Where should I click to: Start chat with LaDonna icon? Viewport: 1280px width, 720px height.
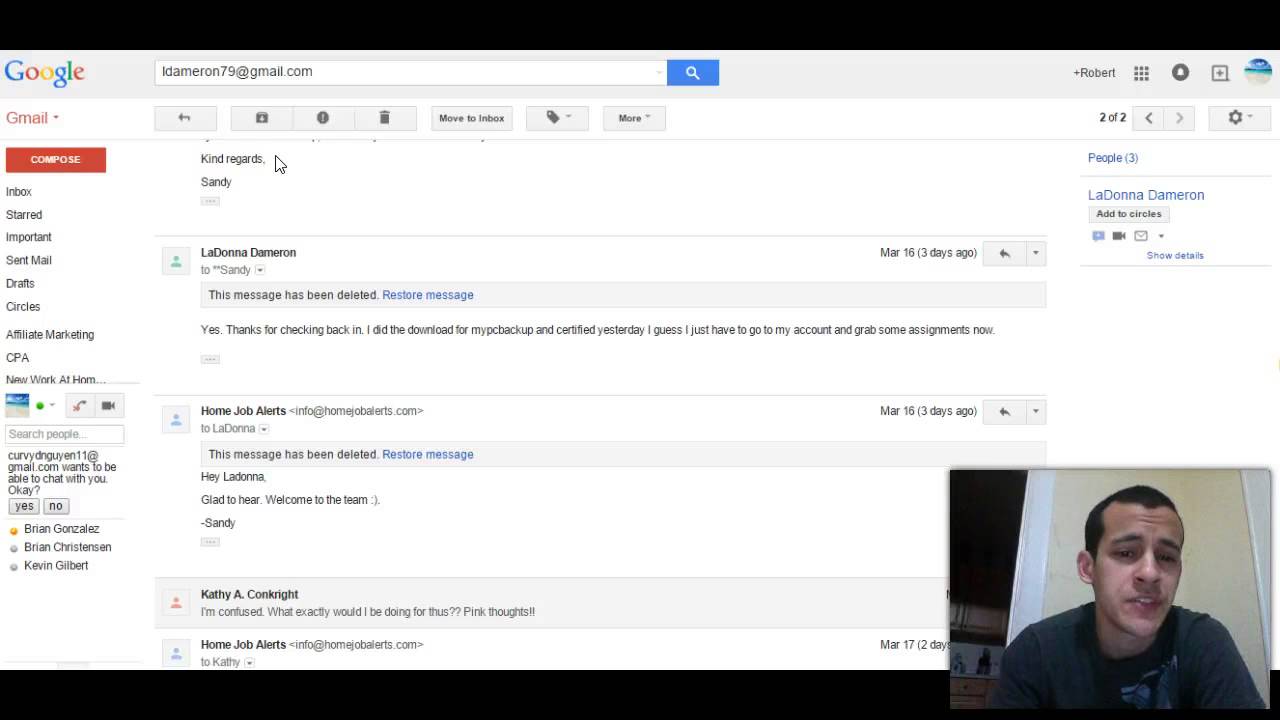tap(1098, 236)
